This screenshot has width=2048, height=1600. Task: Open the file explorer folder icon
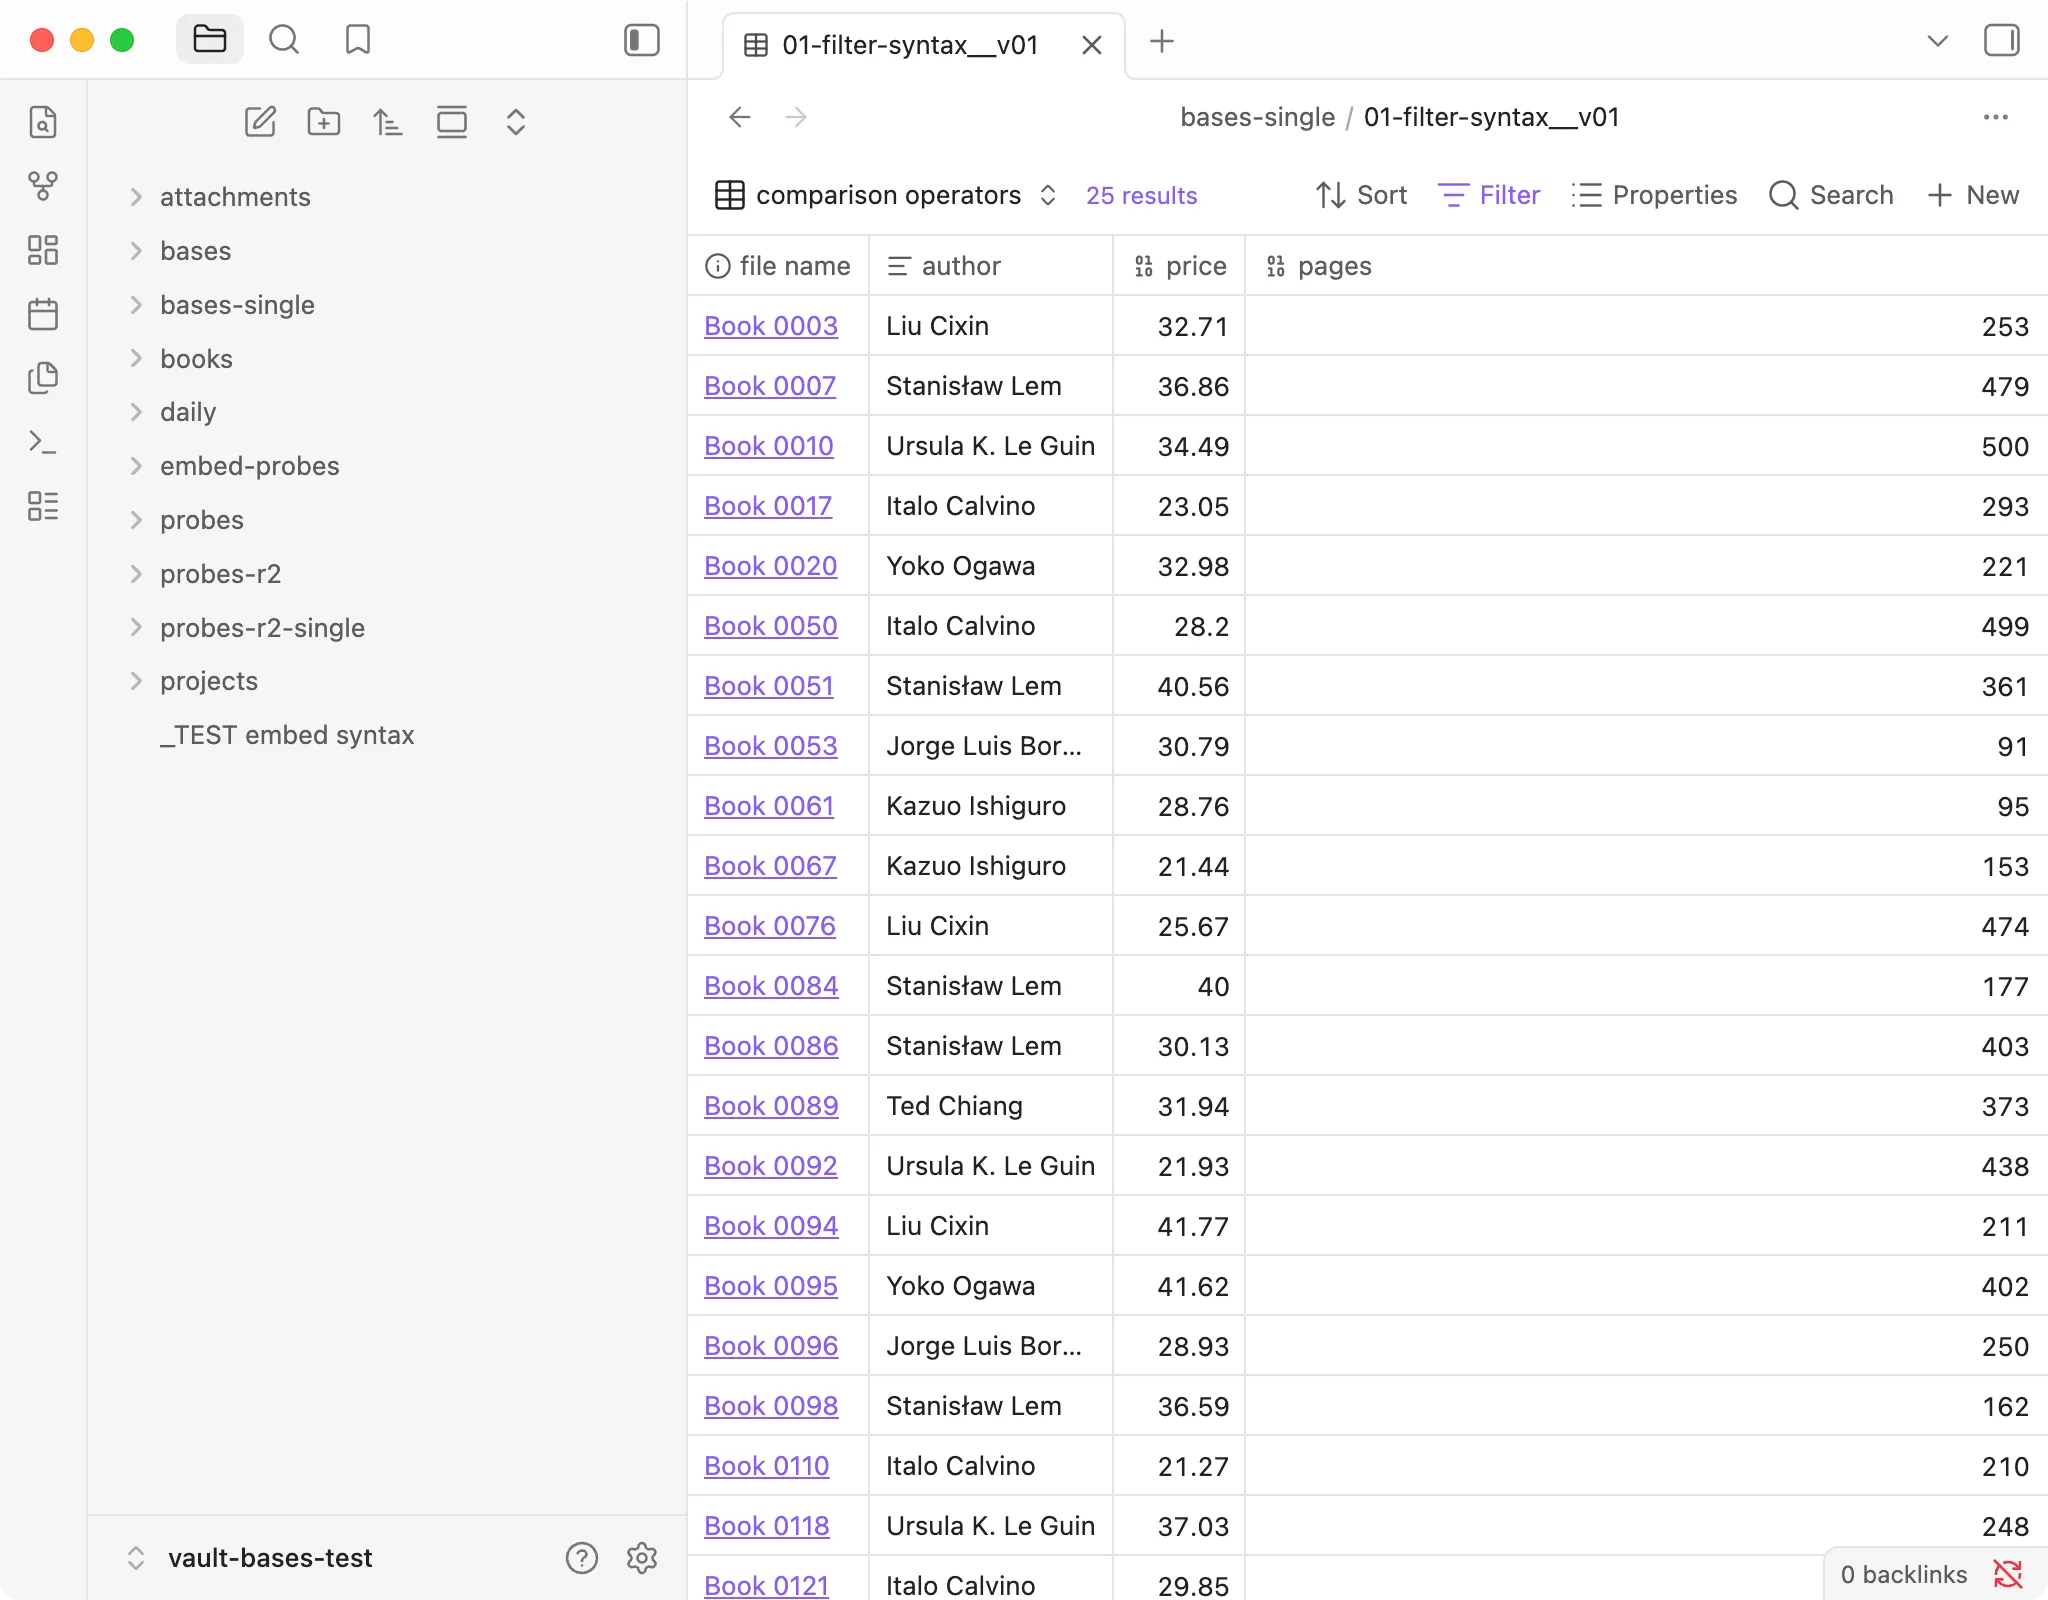(210, 40)
